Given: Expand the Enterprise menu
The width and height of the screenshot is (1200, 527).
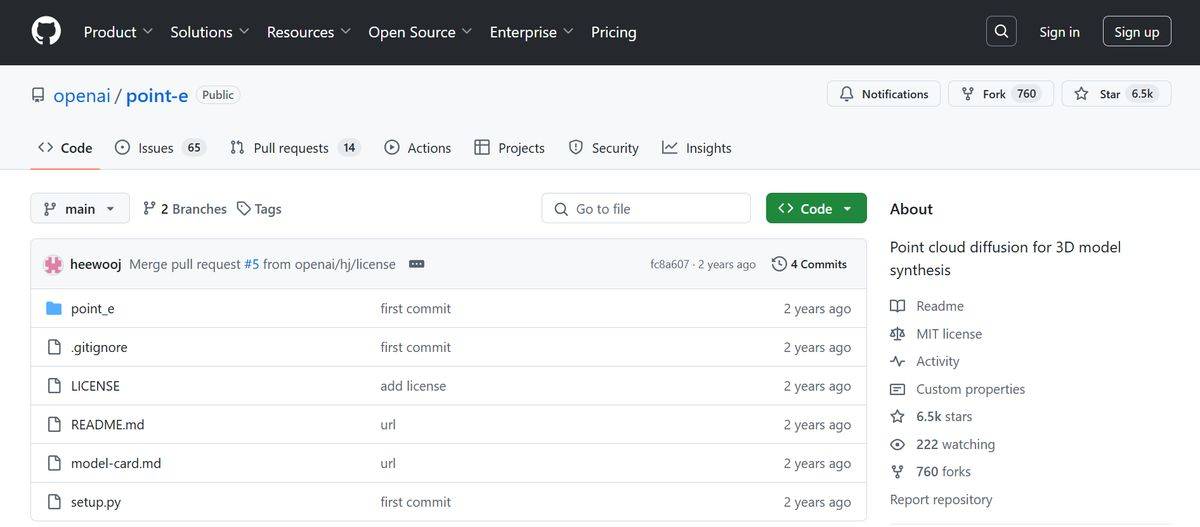Looking at the screenshot, I should (x=531, y=32).
